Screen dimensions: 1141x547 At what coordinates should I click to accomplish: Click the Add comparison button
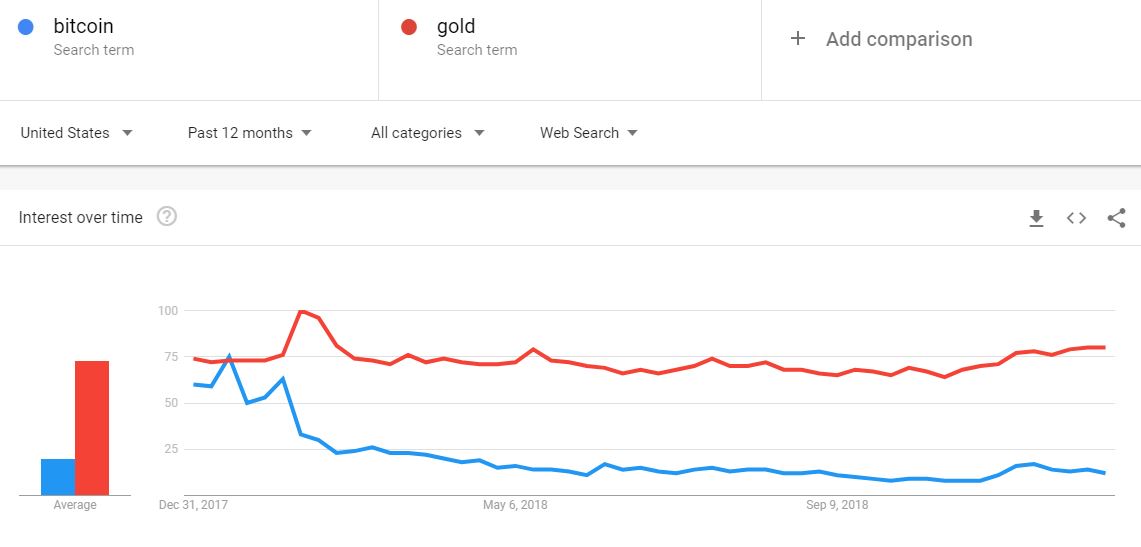click(x=898, y=40)
